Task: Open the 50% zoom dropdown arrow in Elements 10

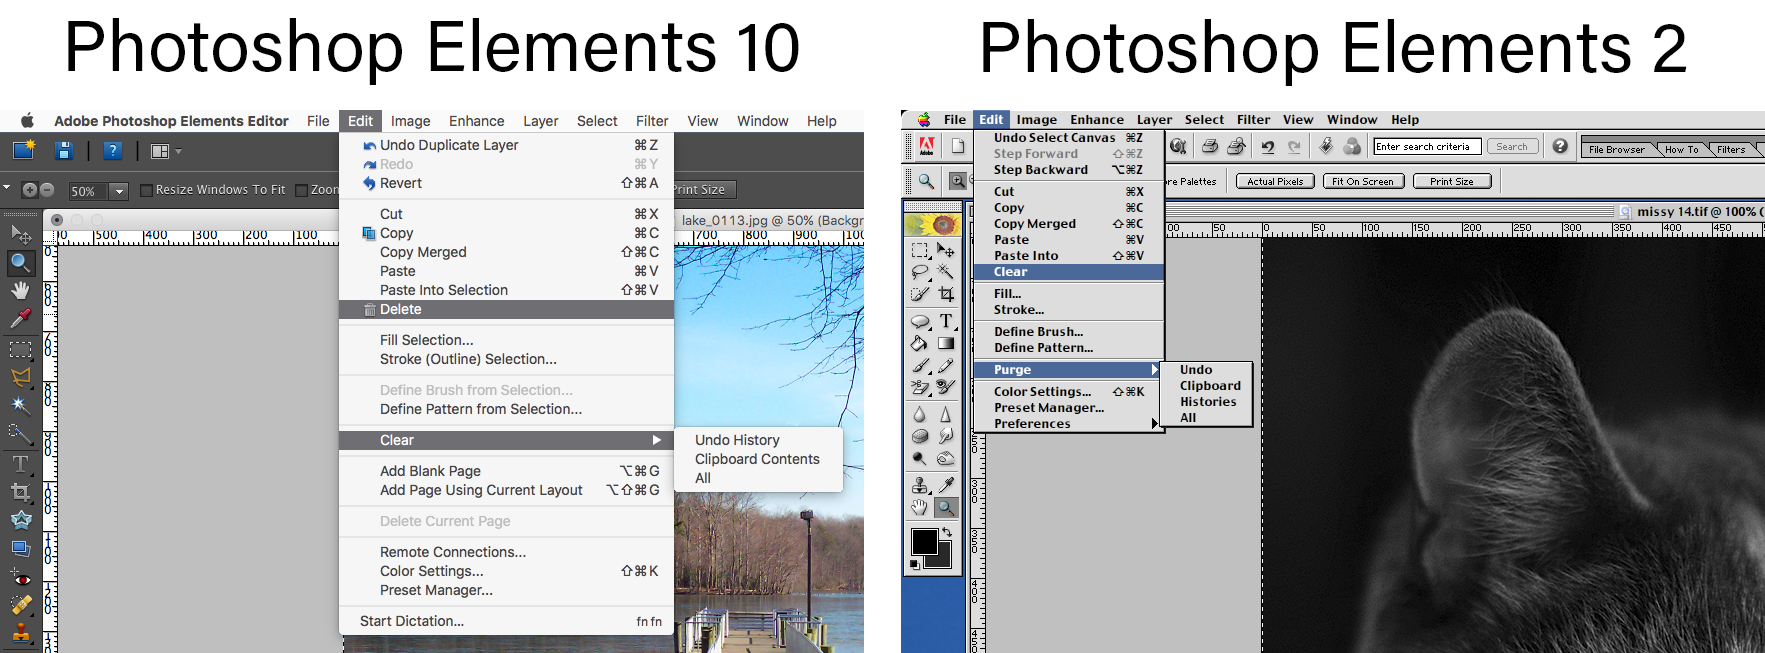Action: [119, 191]
